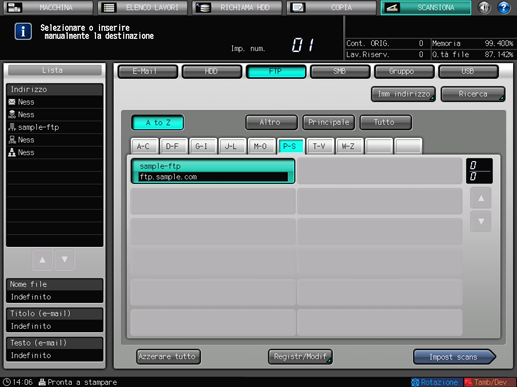517x387 pixels.
Task: Select the SCANSIONA tab
Action: pos(426,7)
